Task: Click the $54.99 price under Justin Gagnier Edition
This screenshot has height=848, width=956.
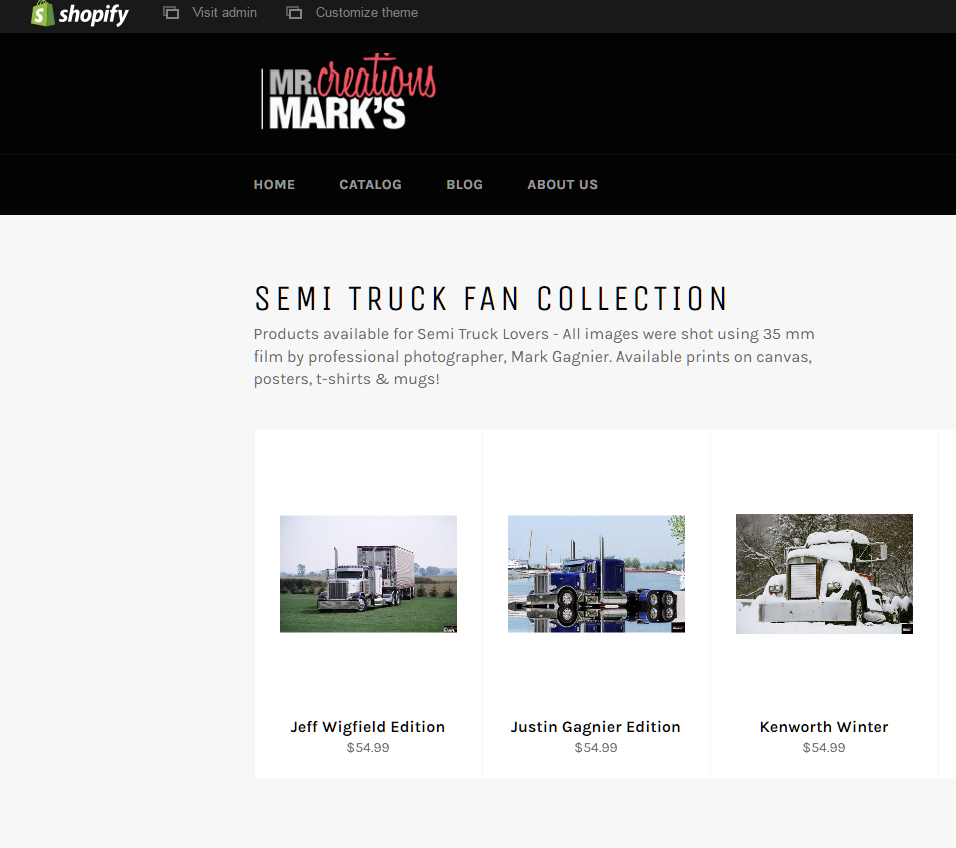Action: tap(596, 747)
